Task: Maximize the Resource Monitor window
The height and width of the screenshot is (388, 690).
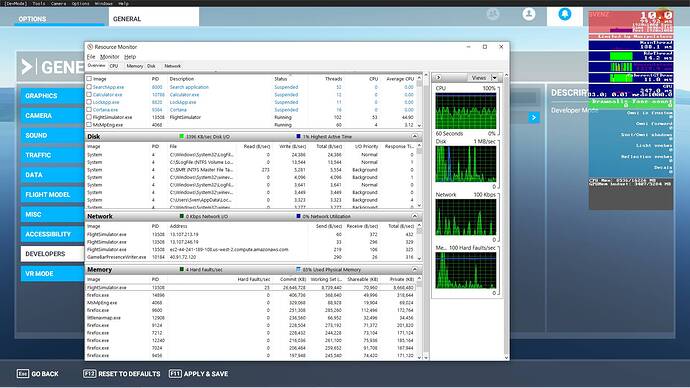Action: (x=484, y=47)
